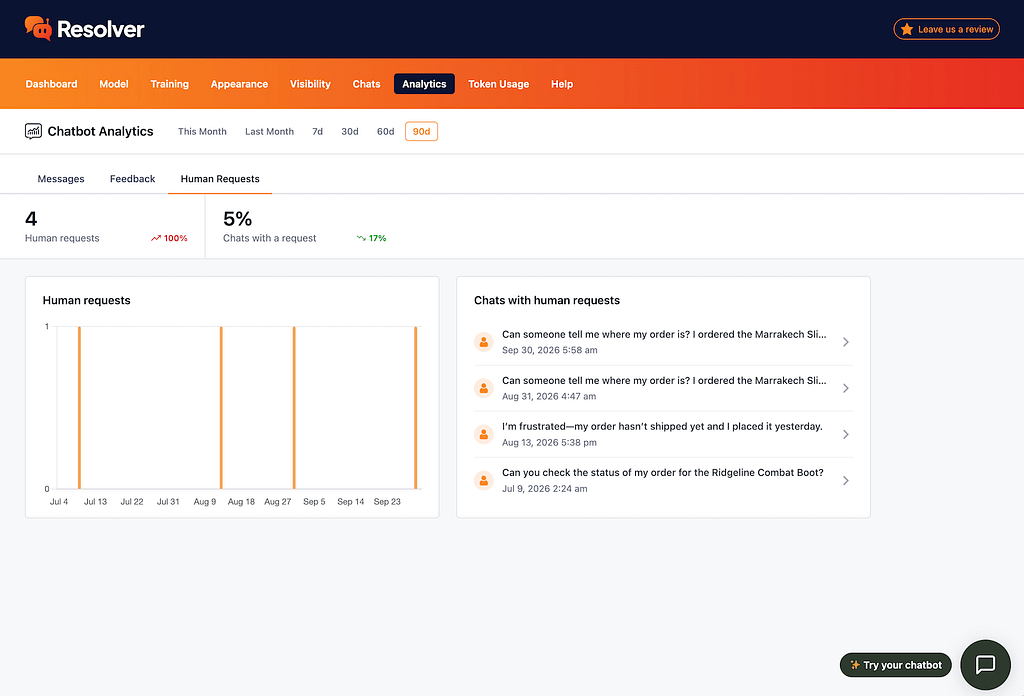Image resolution: width=1024 pixels, height=696 pixels.
Task: Open the Messages analytics tab
Action: (x=61, y=179)
